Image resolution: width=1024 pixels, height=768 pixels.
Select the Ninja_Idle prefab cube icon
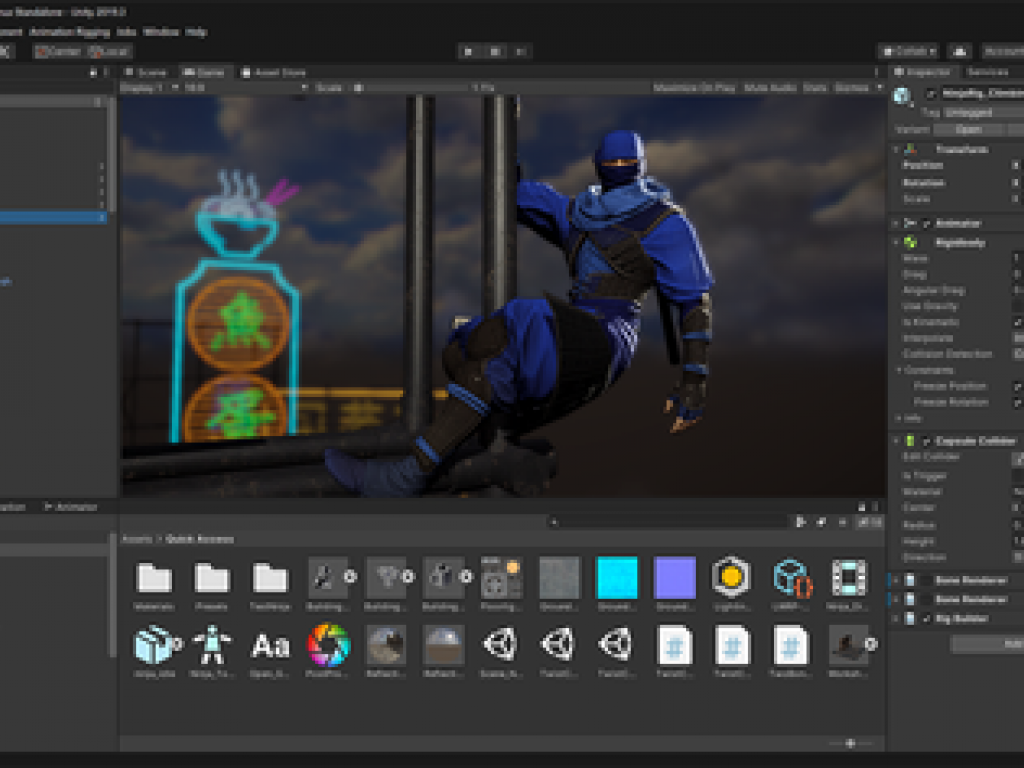coord(154,645)
